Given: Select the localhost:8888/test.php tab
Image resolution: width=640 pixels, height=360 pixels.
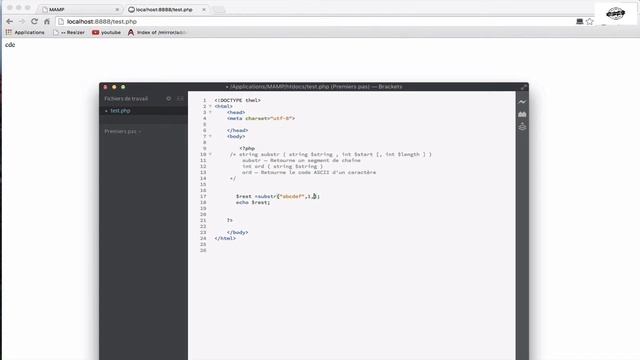Looking at the screenshot, I should [165, 9].
